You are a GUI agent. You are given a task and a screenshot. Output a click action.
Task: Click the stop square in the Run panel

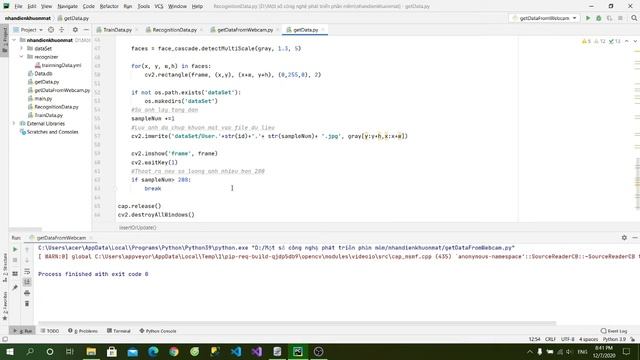pyautogui.click(x=15, y=260)
